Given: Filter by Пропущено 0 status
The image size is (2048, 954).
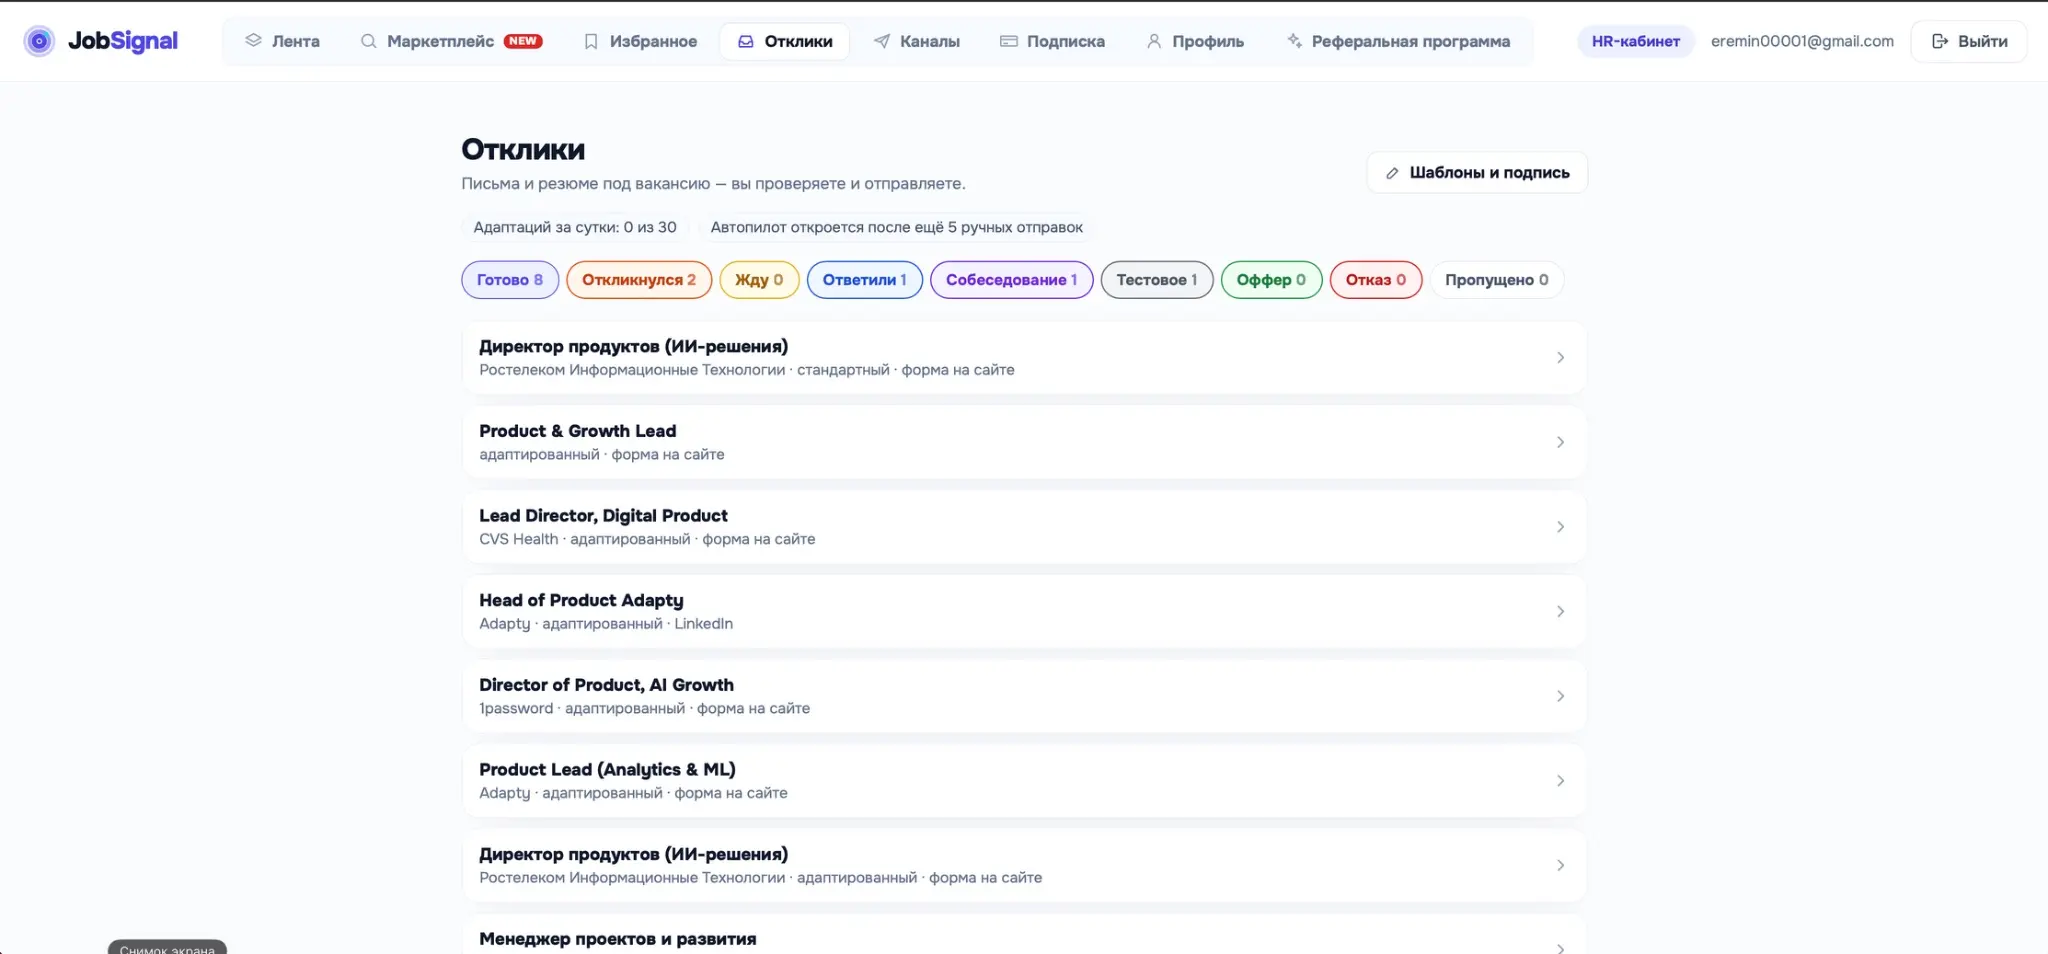Looking at the screenshot, I should tap(1497, 280).
